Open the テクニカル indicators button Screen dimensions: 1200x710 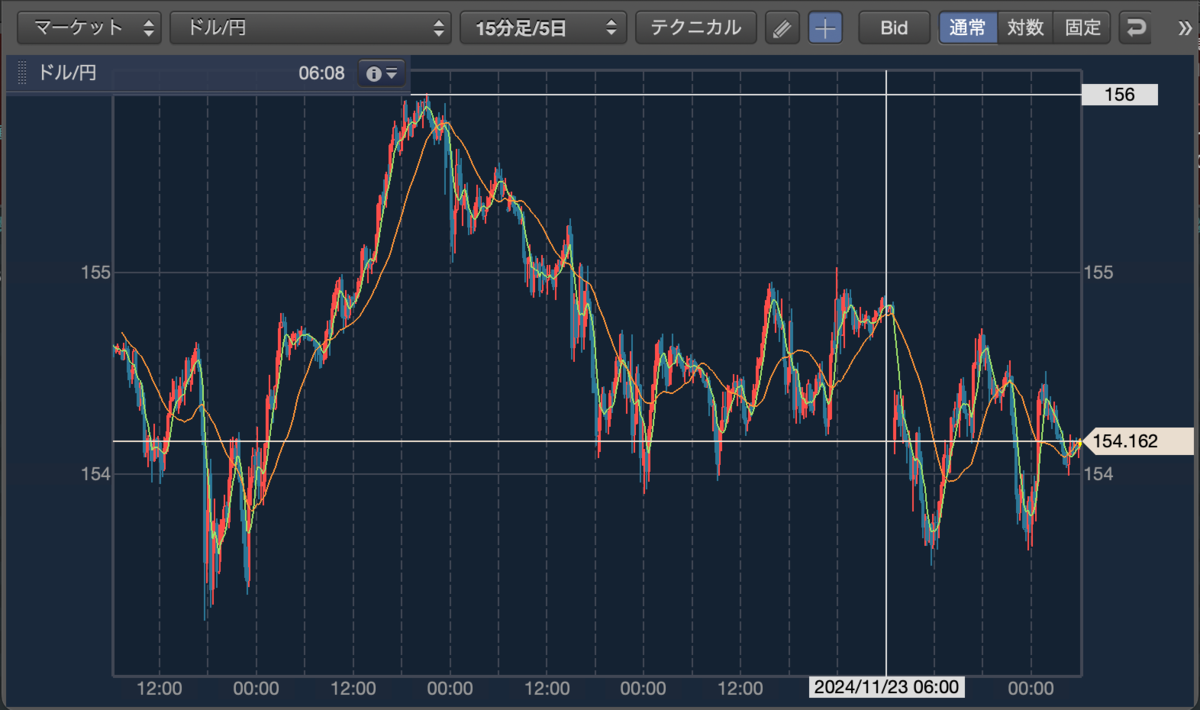click(696, 28)
